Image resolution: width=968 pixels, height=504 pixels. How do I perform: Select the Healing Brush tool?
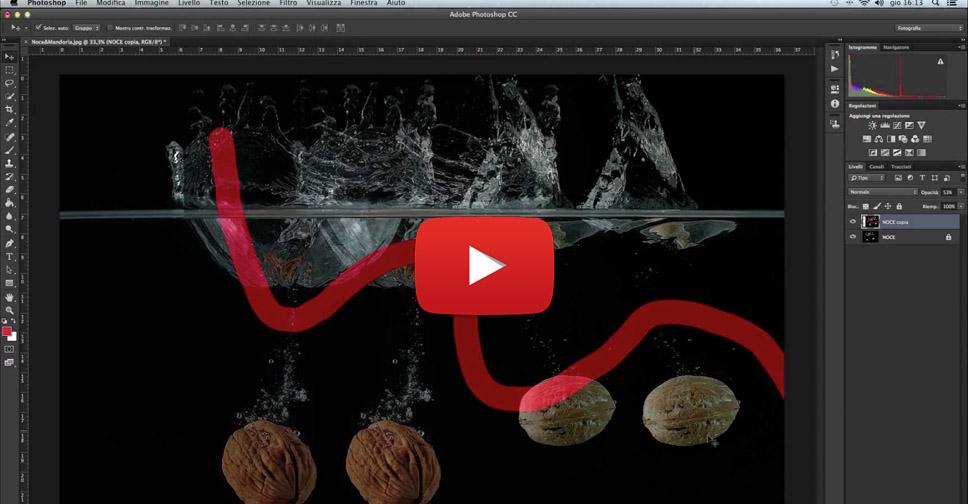(x=9, y=137)
